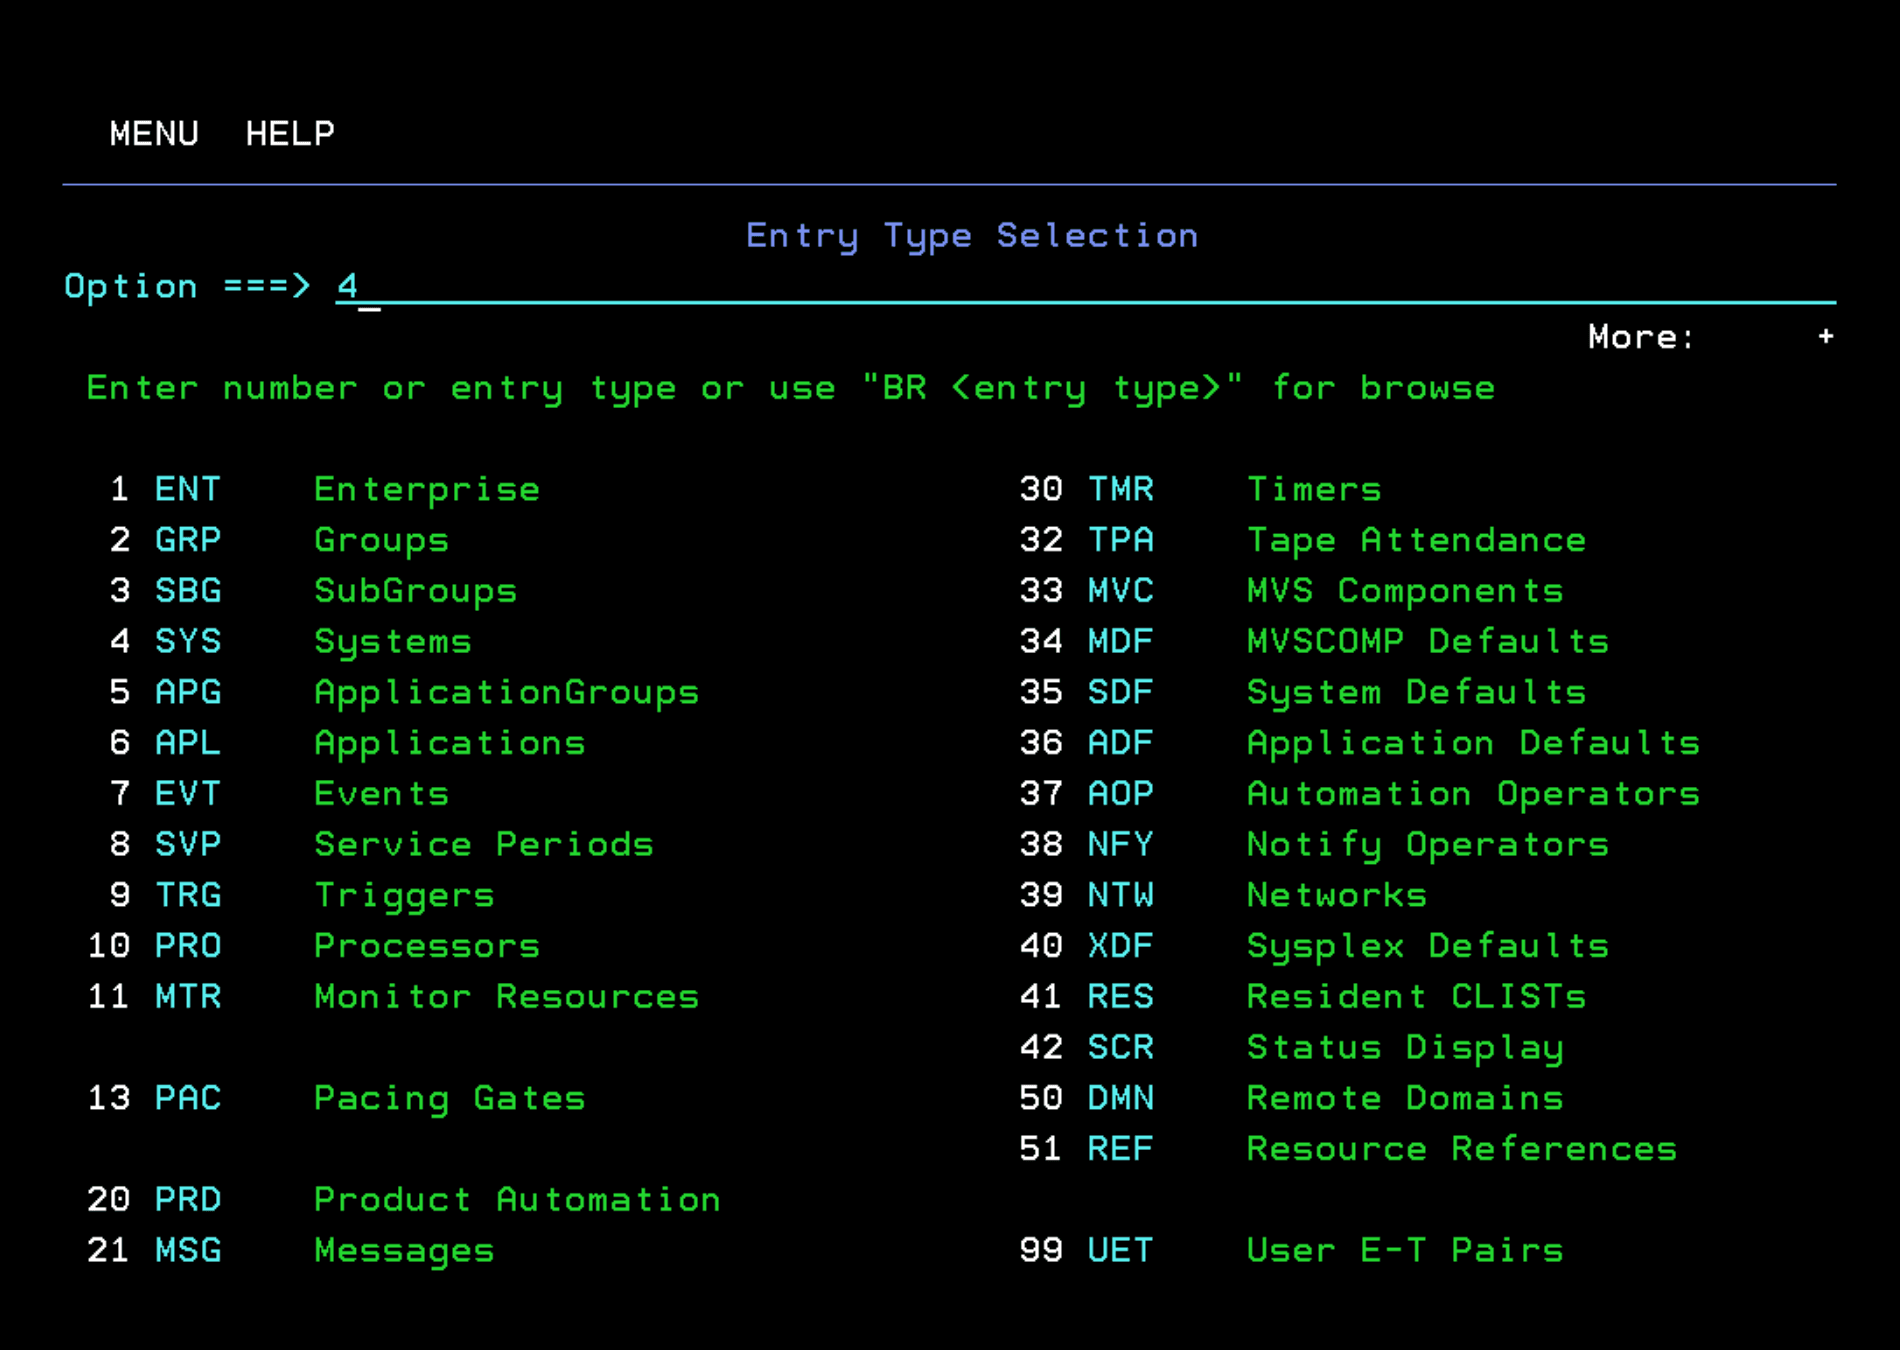This screenshot has height=1350, width=1900.
Task: Select the TRG Triggers entry
Action: [187, 895]
